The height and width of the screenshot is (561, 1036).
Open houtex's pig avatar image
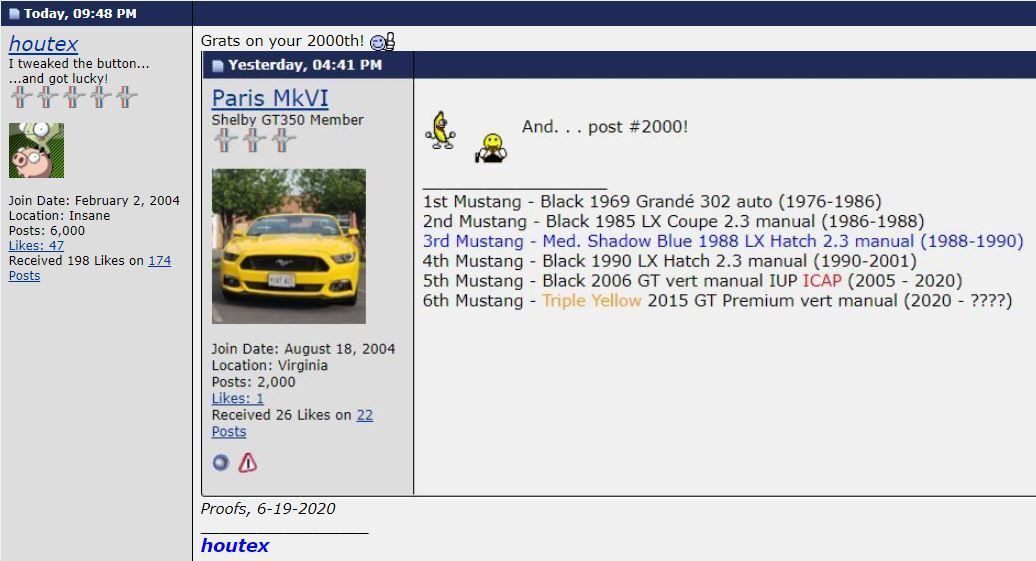pyautogui.click(x=36, y=151)
